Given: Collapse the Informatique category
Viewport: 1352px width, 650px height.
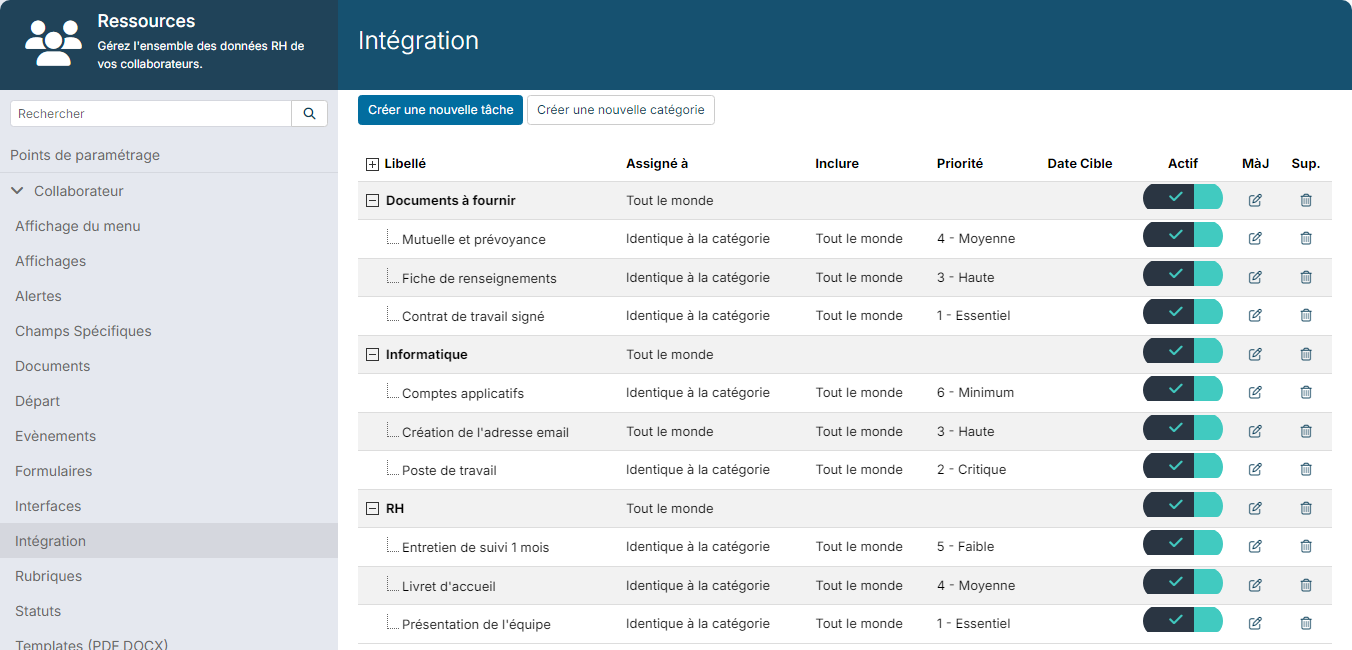Looking at the screenshot, I should pos(372,355).
